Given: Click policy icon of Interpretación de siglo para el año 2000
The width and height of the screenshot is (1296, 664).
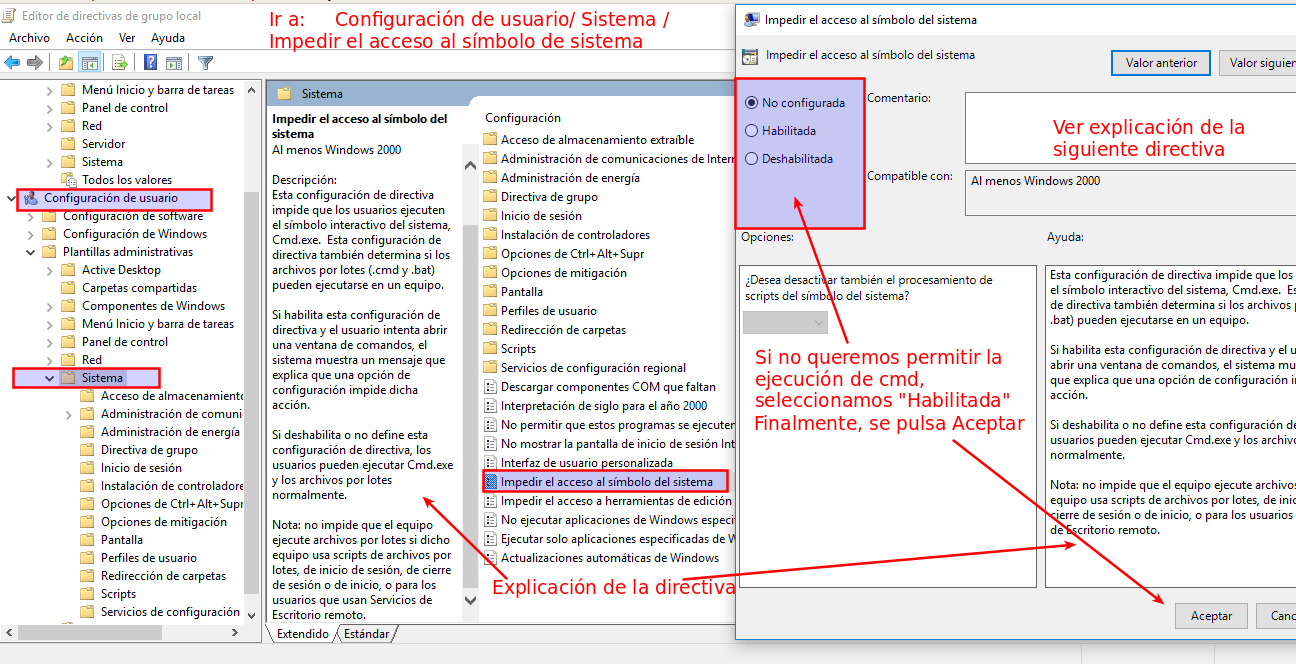Looking at the screenshot, I should point(490,406).
